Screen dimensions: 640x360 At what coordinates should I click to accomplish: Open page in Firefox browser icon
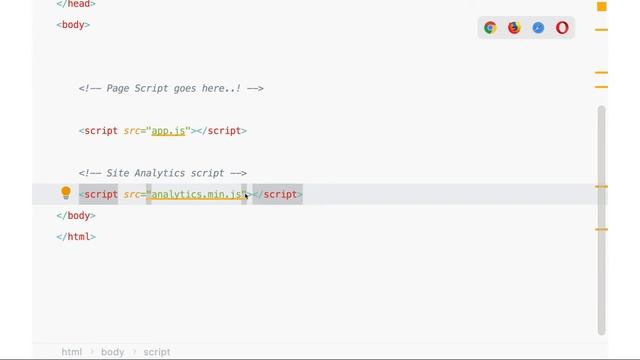click(514, 27)
